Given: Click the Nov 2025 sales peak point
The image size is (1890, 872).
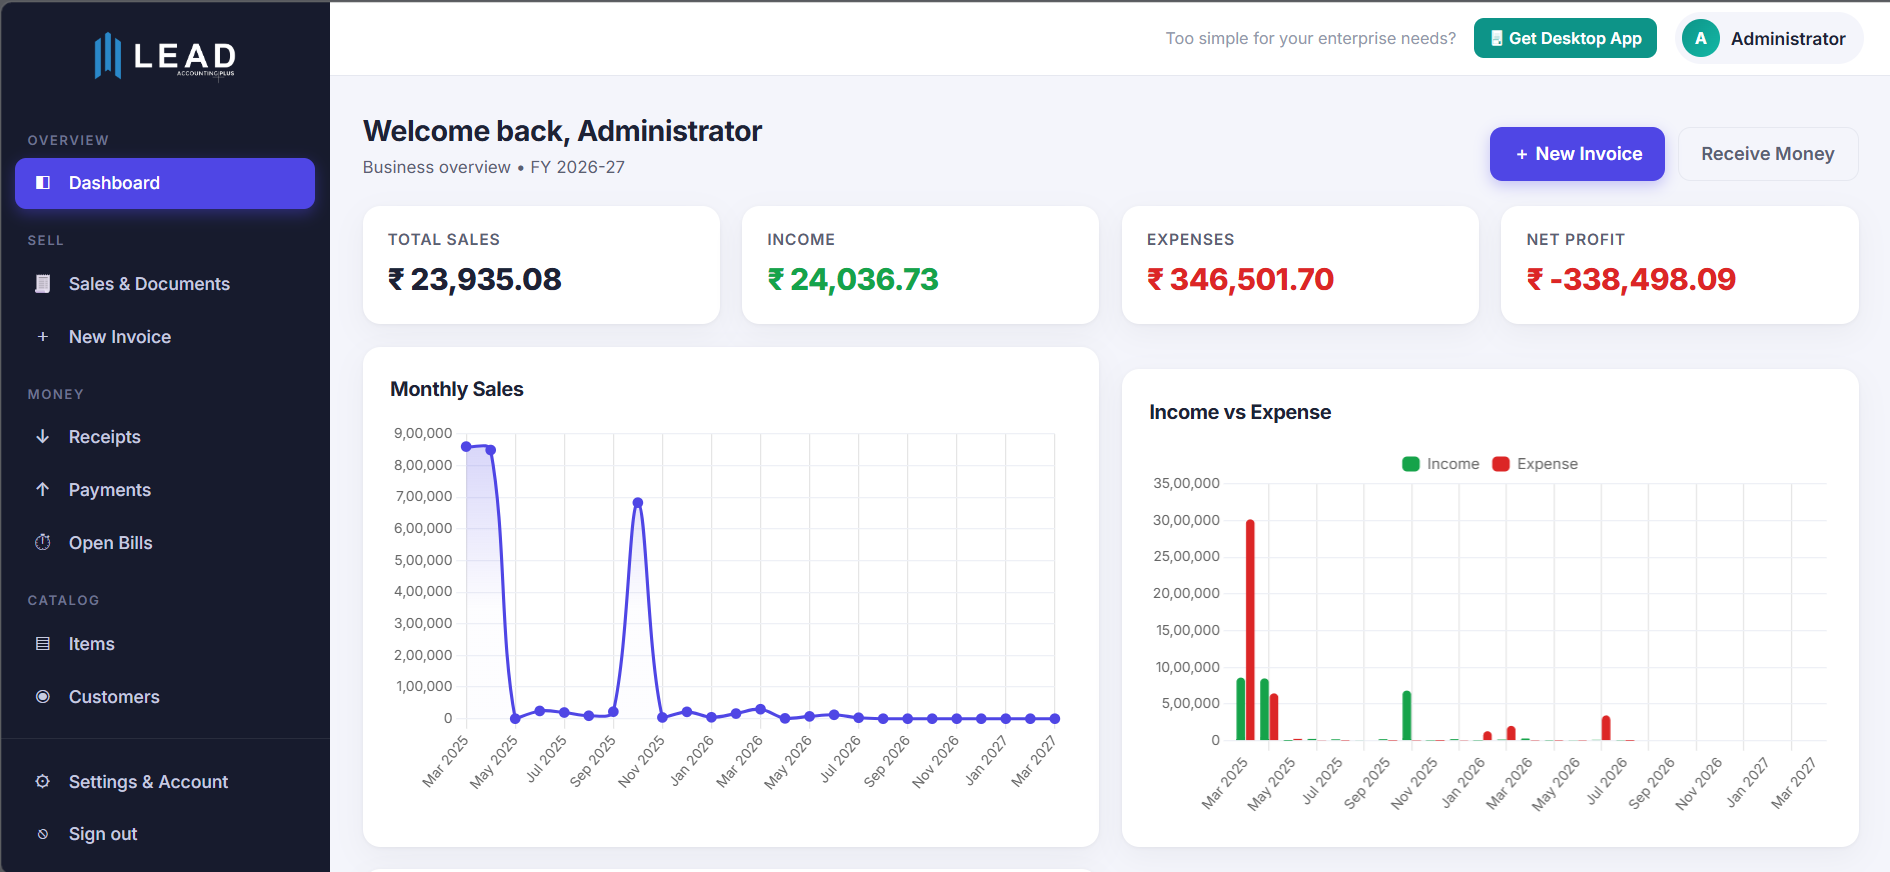Looking at the screenshot, I should click(638, 503).
